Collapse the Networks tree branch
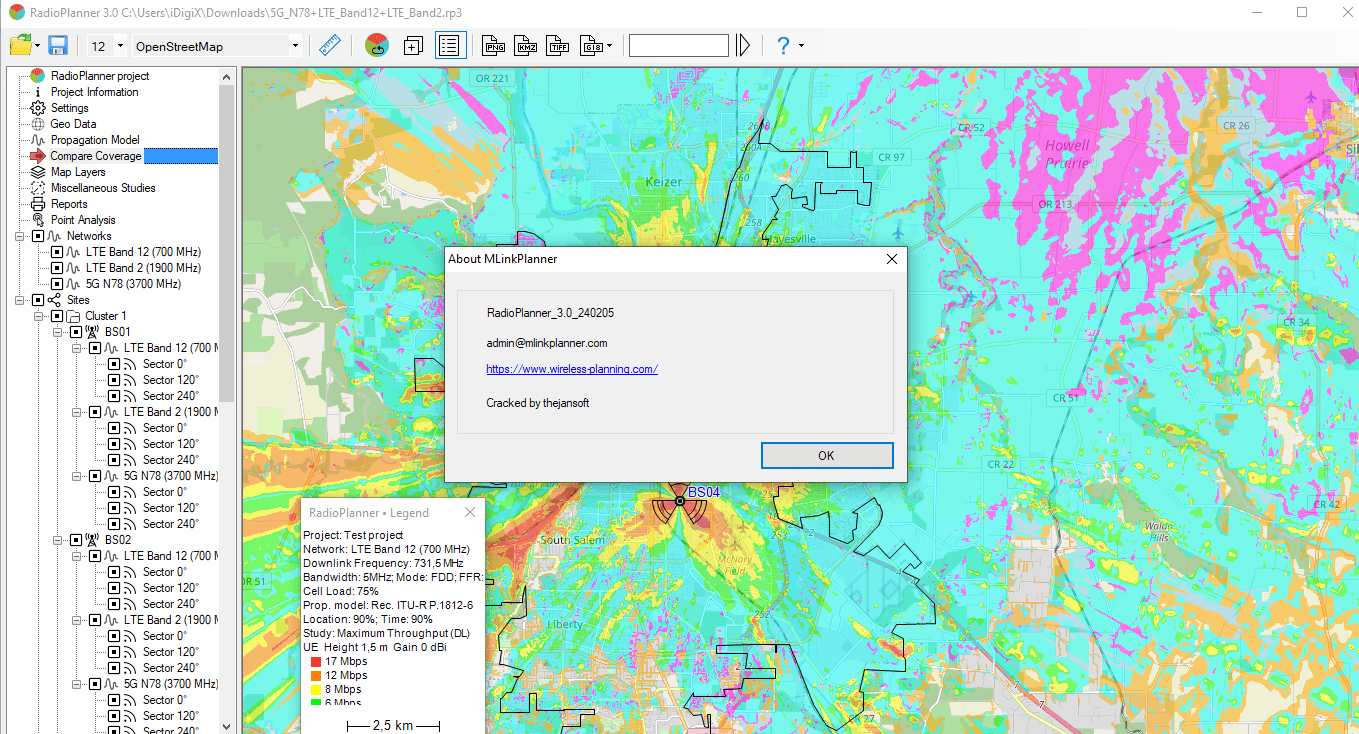Screen dimensions: 1359x734 pyautogui.click(x=20, y=236)
